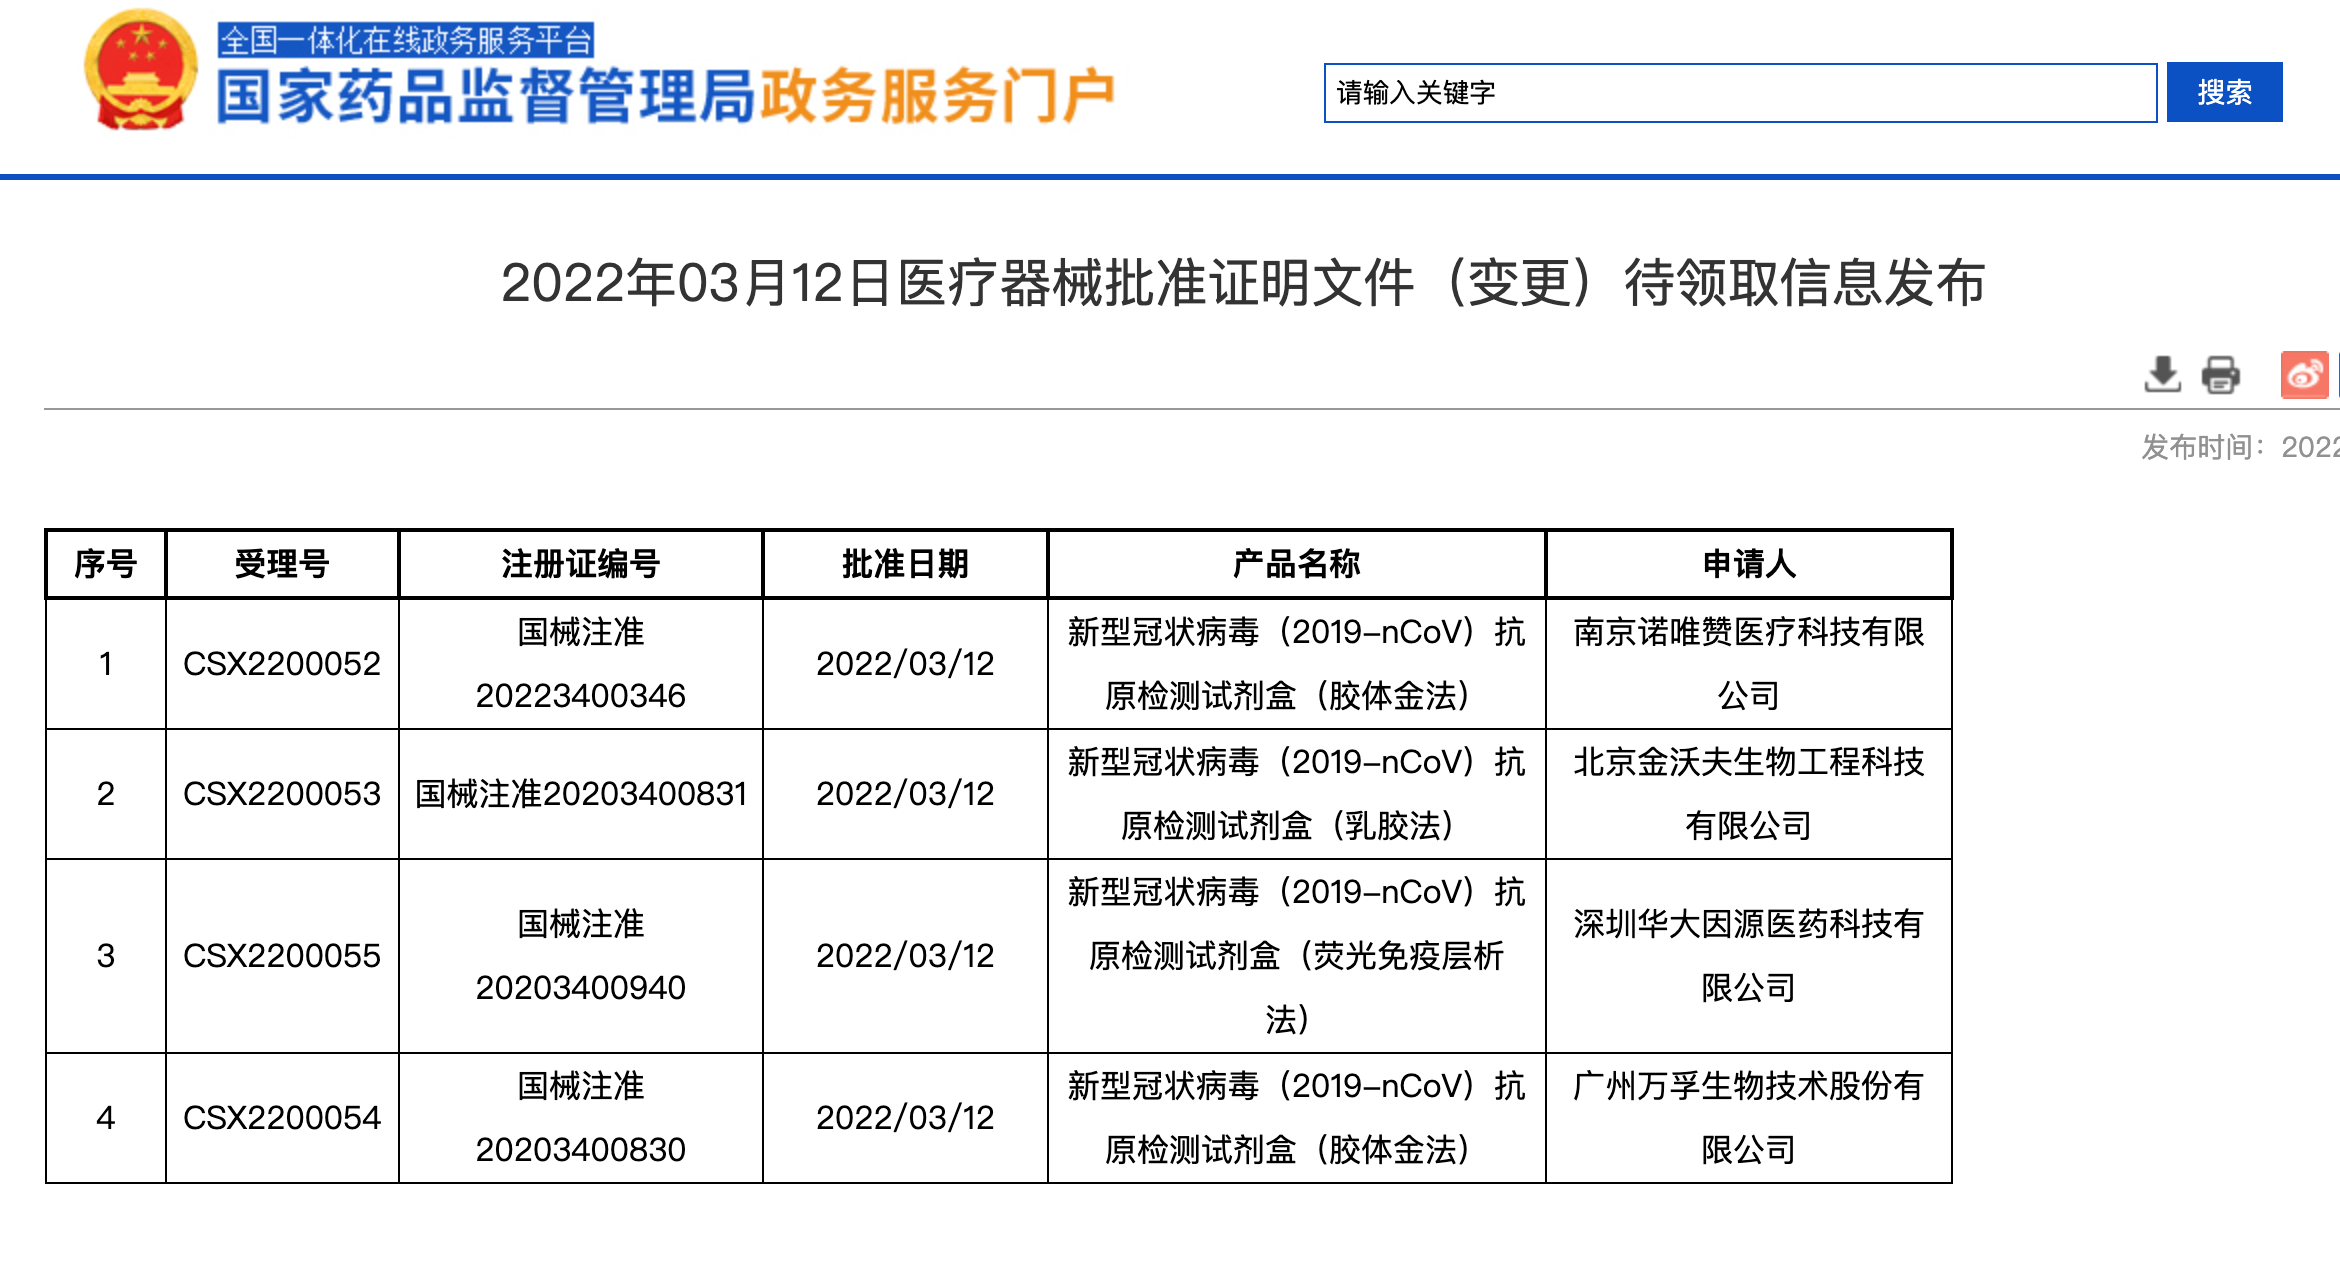This screenshot has height=1270, width=2340.
Task: Click cell CSX2200053 in the table
Action: click(x=282, y=794)
